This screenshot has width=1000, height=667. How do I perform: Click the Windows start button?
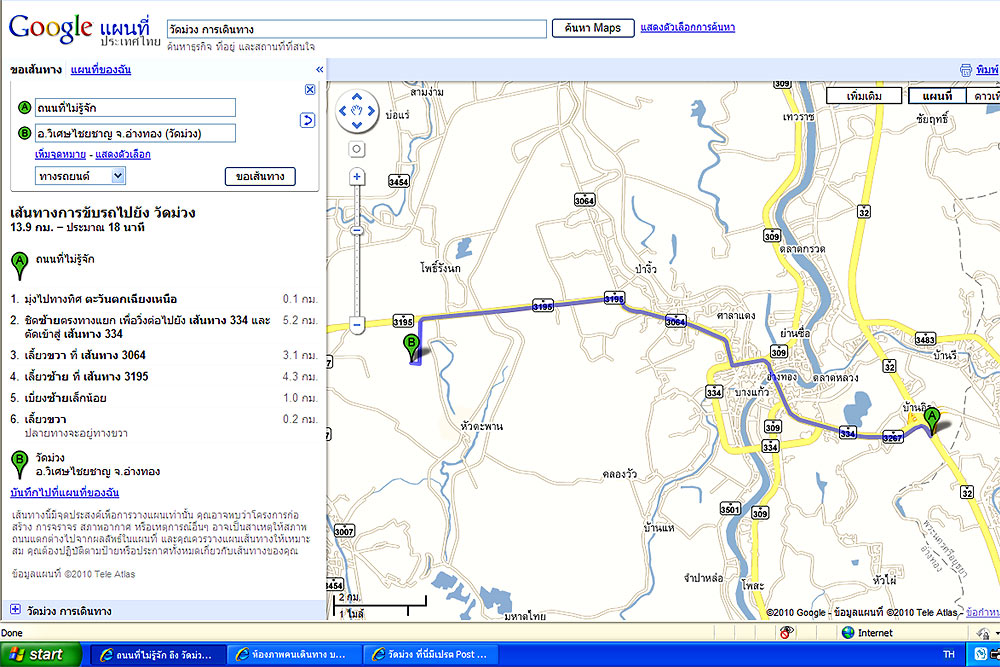click(41, 654)
